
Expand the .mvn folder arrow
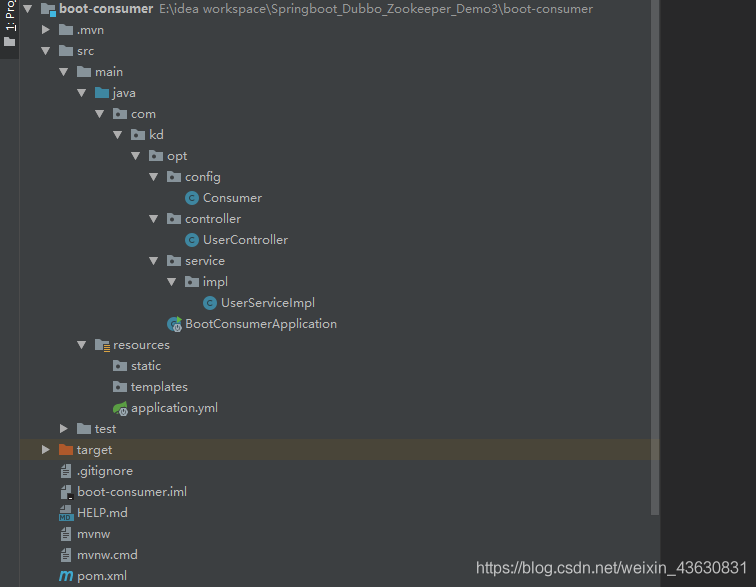46,30
